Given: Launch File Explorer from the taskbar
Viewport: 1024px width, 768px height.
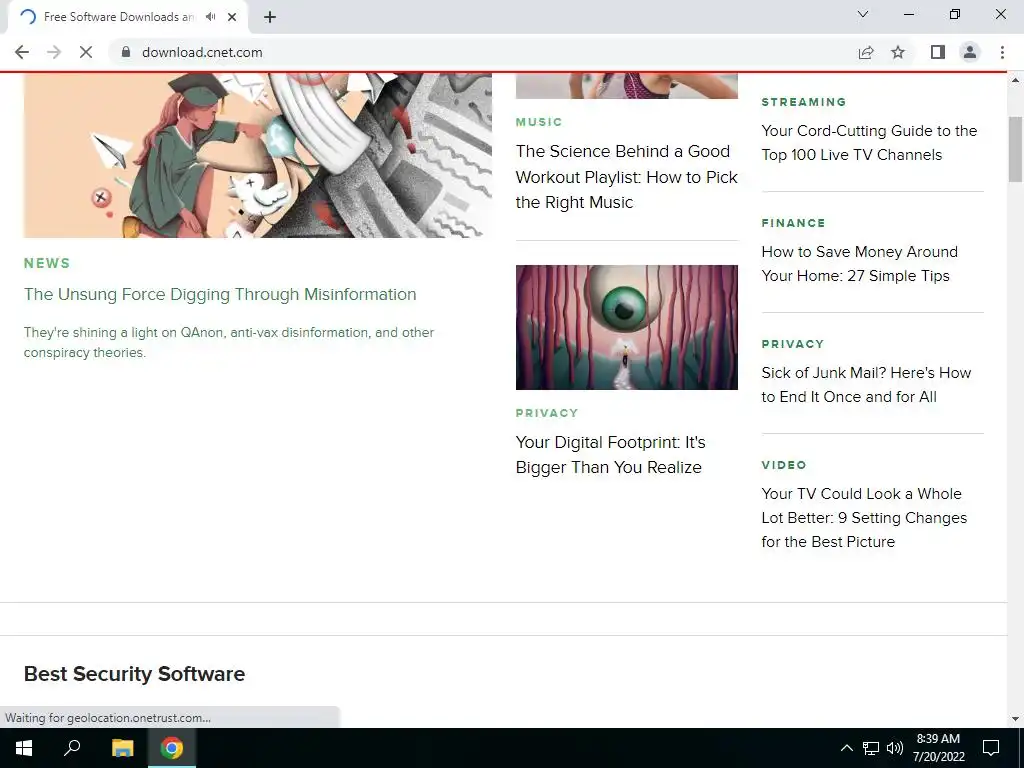Looking at the screenshot, I should coord(122,748).
